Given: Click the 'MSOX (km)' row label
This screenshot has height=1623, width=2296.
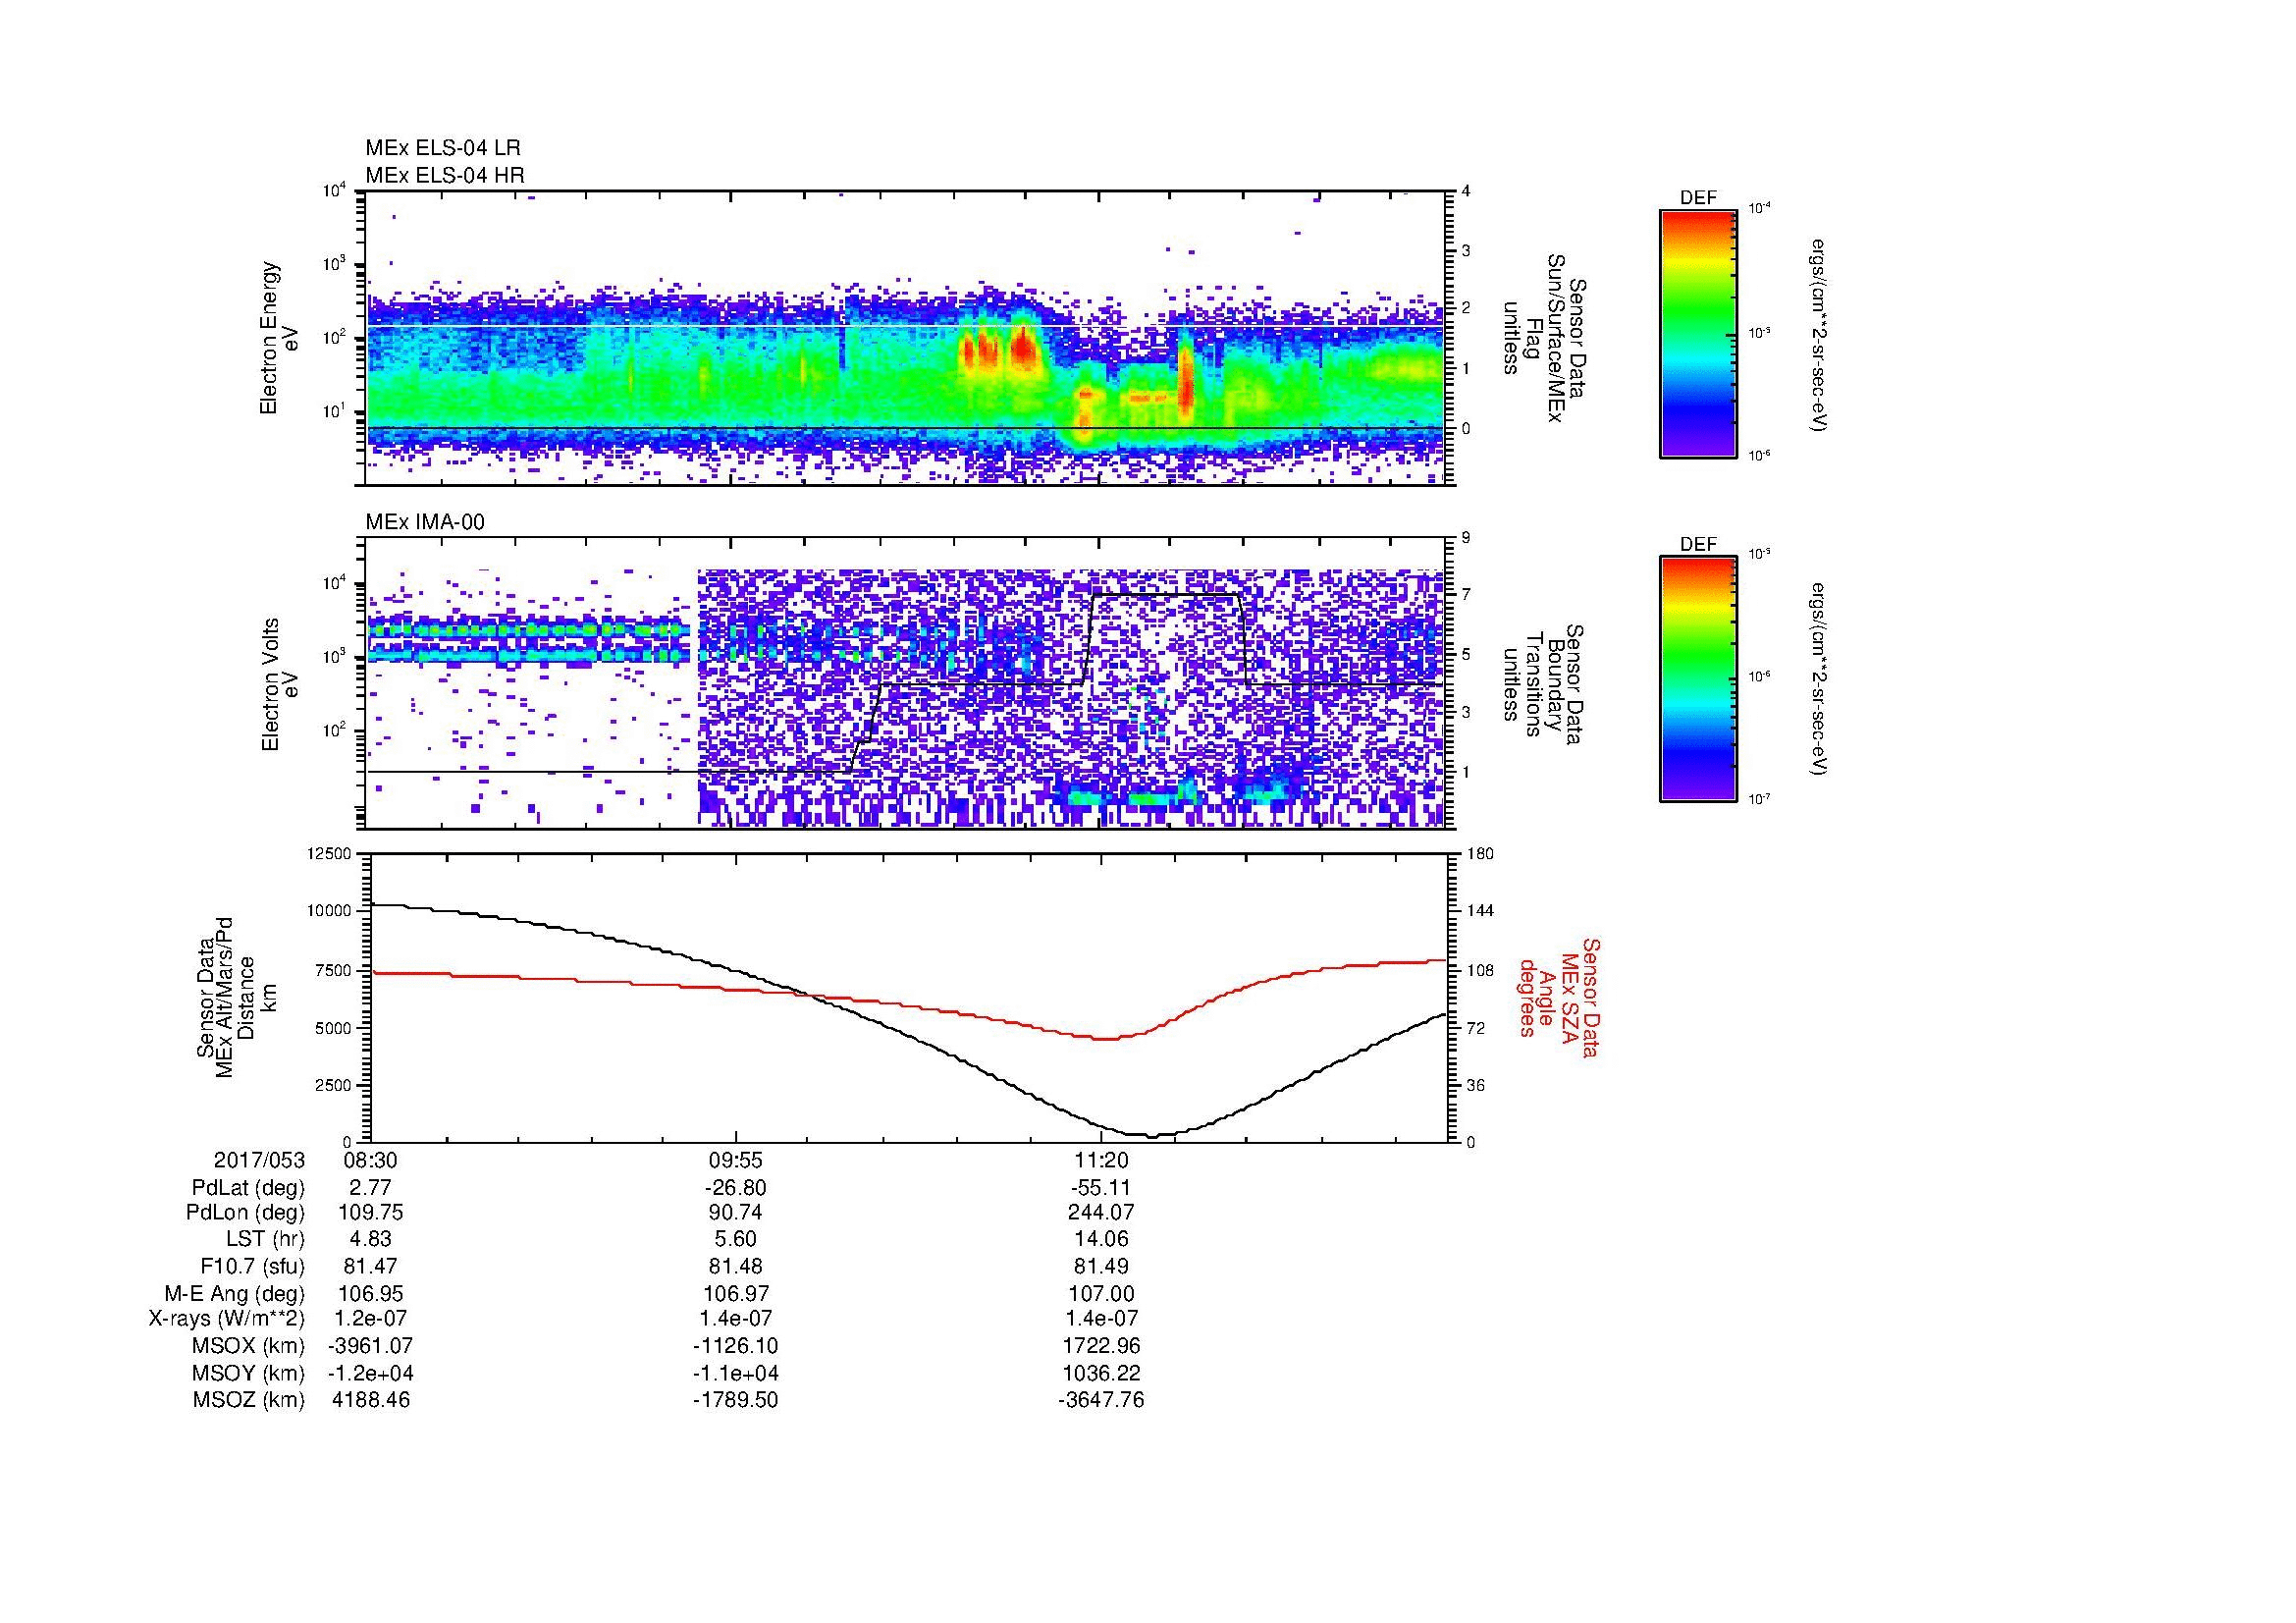Looking at the screenshot, I should tap(250, 1346).
